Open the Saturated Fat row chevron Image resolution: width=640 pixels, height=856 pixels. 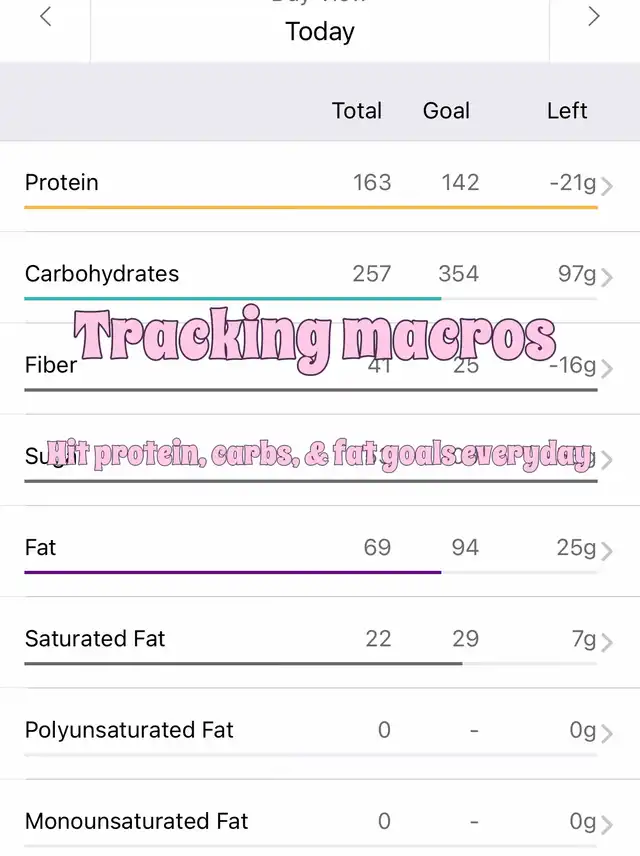pyautogui.click(x=606, y=643)
